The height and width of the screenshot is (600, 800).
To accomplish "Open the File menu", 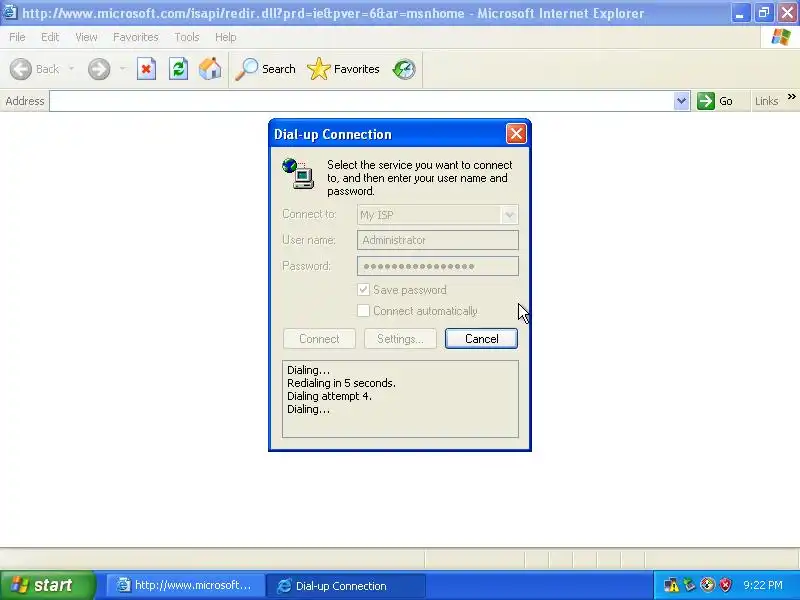I will click(x=17, y=37).
